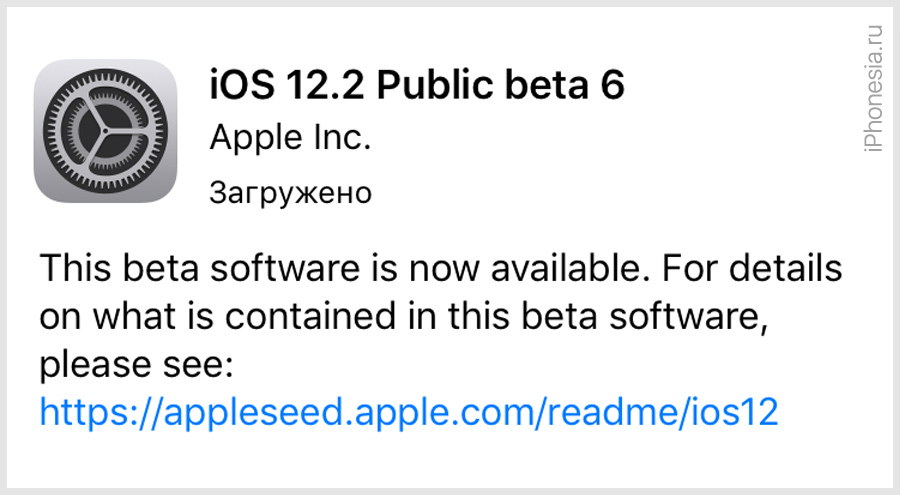Click the center hub of the gear icon
Screen dimensions: 900x495
pos(105,132)
